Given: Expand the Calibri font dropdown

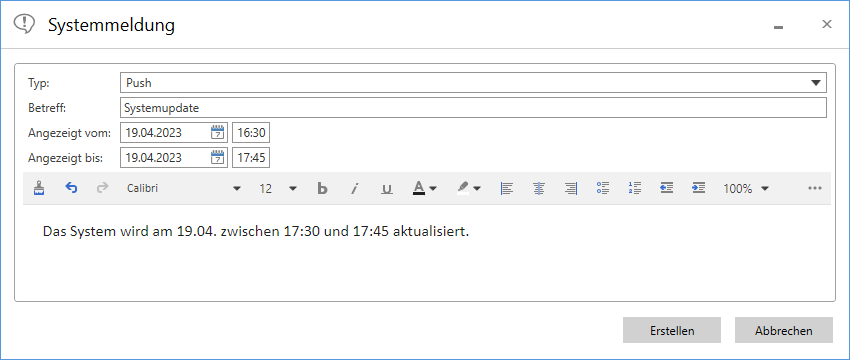Looking at the screenshot, I should tap(236, 189).
